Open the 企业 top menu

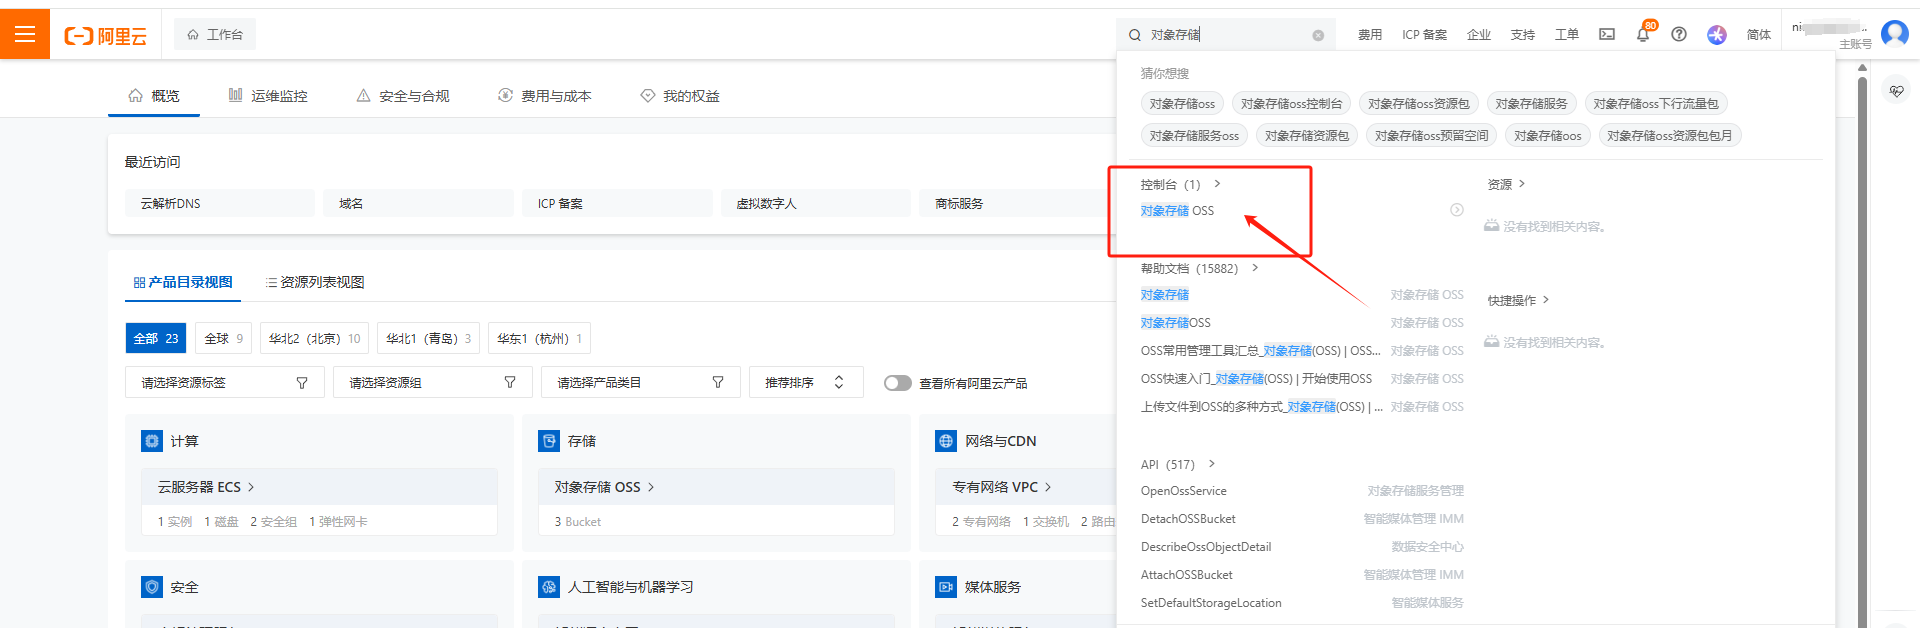pos(1479,35)
